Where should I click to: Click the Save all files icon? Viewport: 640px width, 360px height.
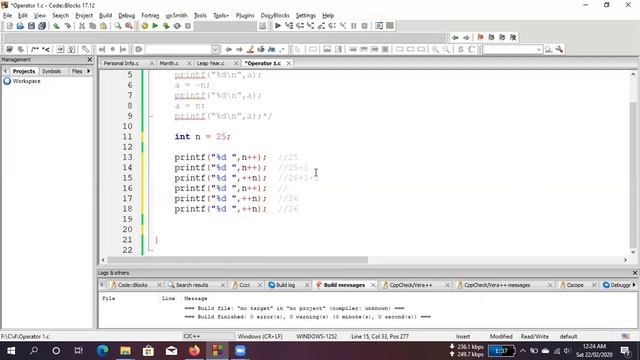42,26
